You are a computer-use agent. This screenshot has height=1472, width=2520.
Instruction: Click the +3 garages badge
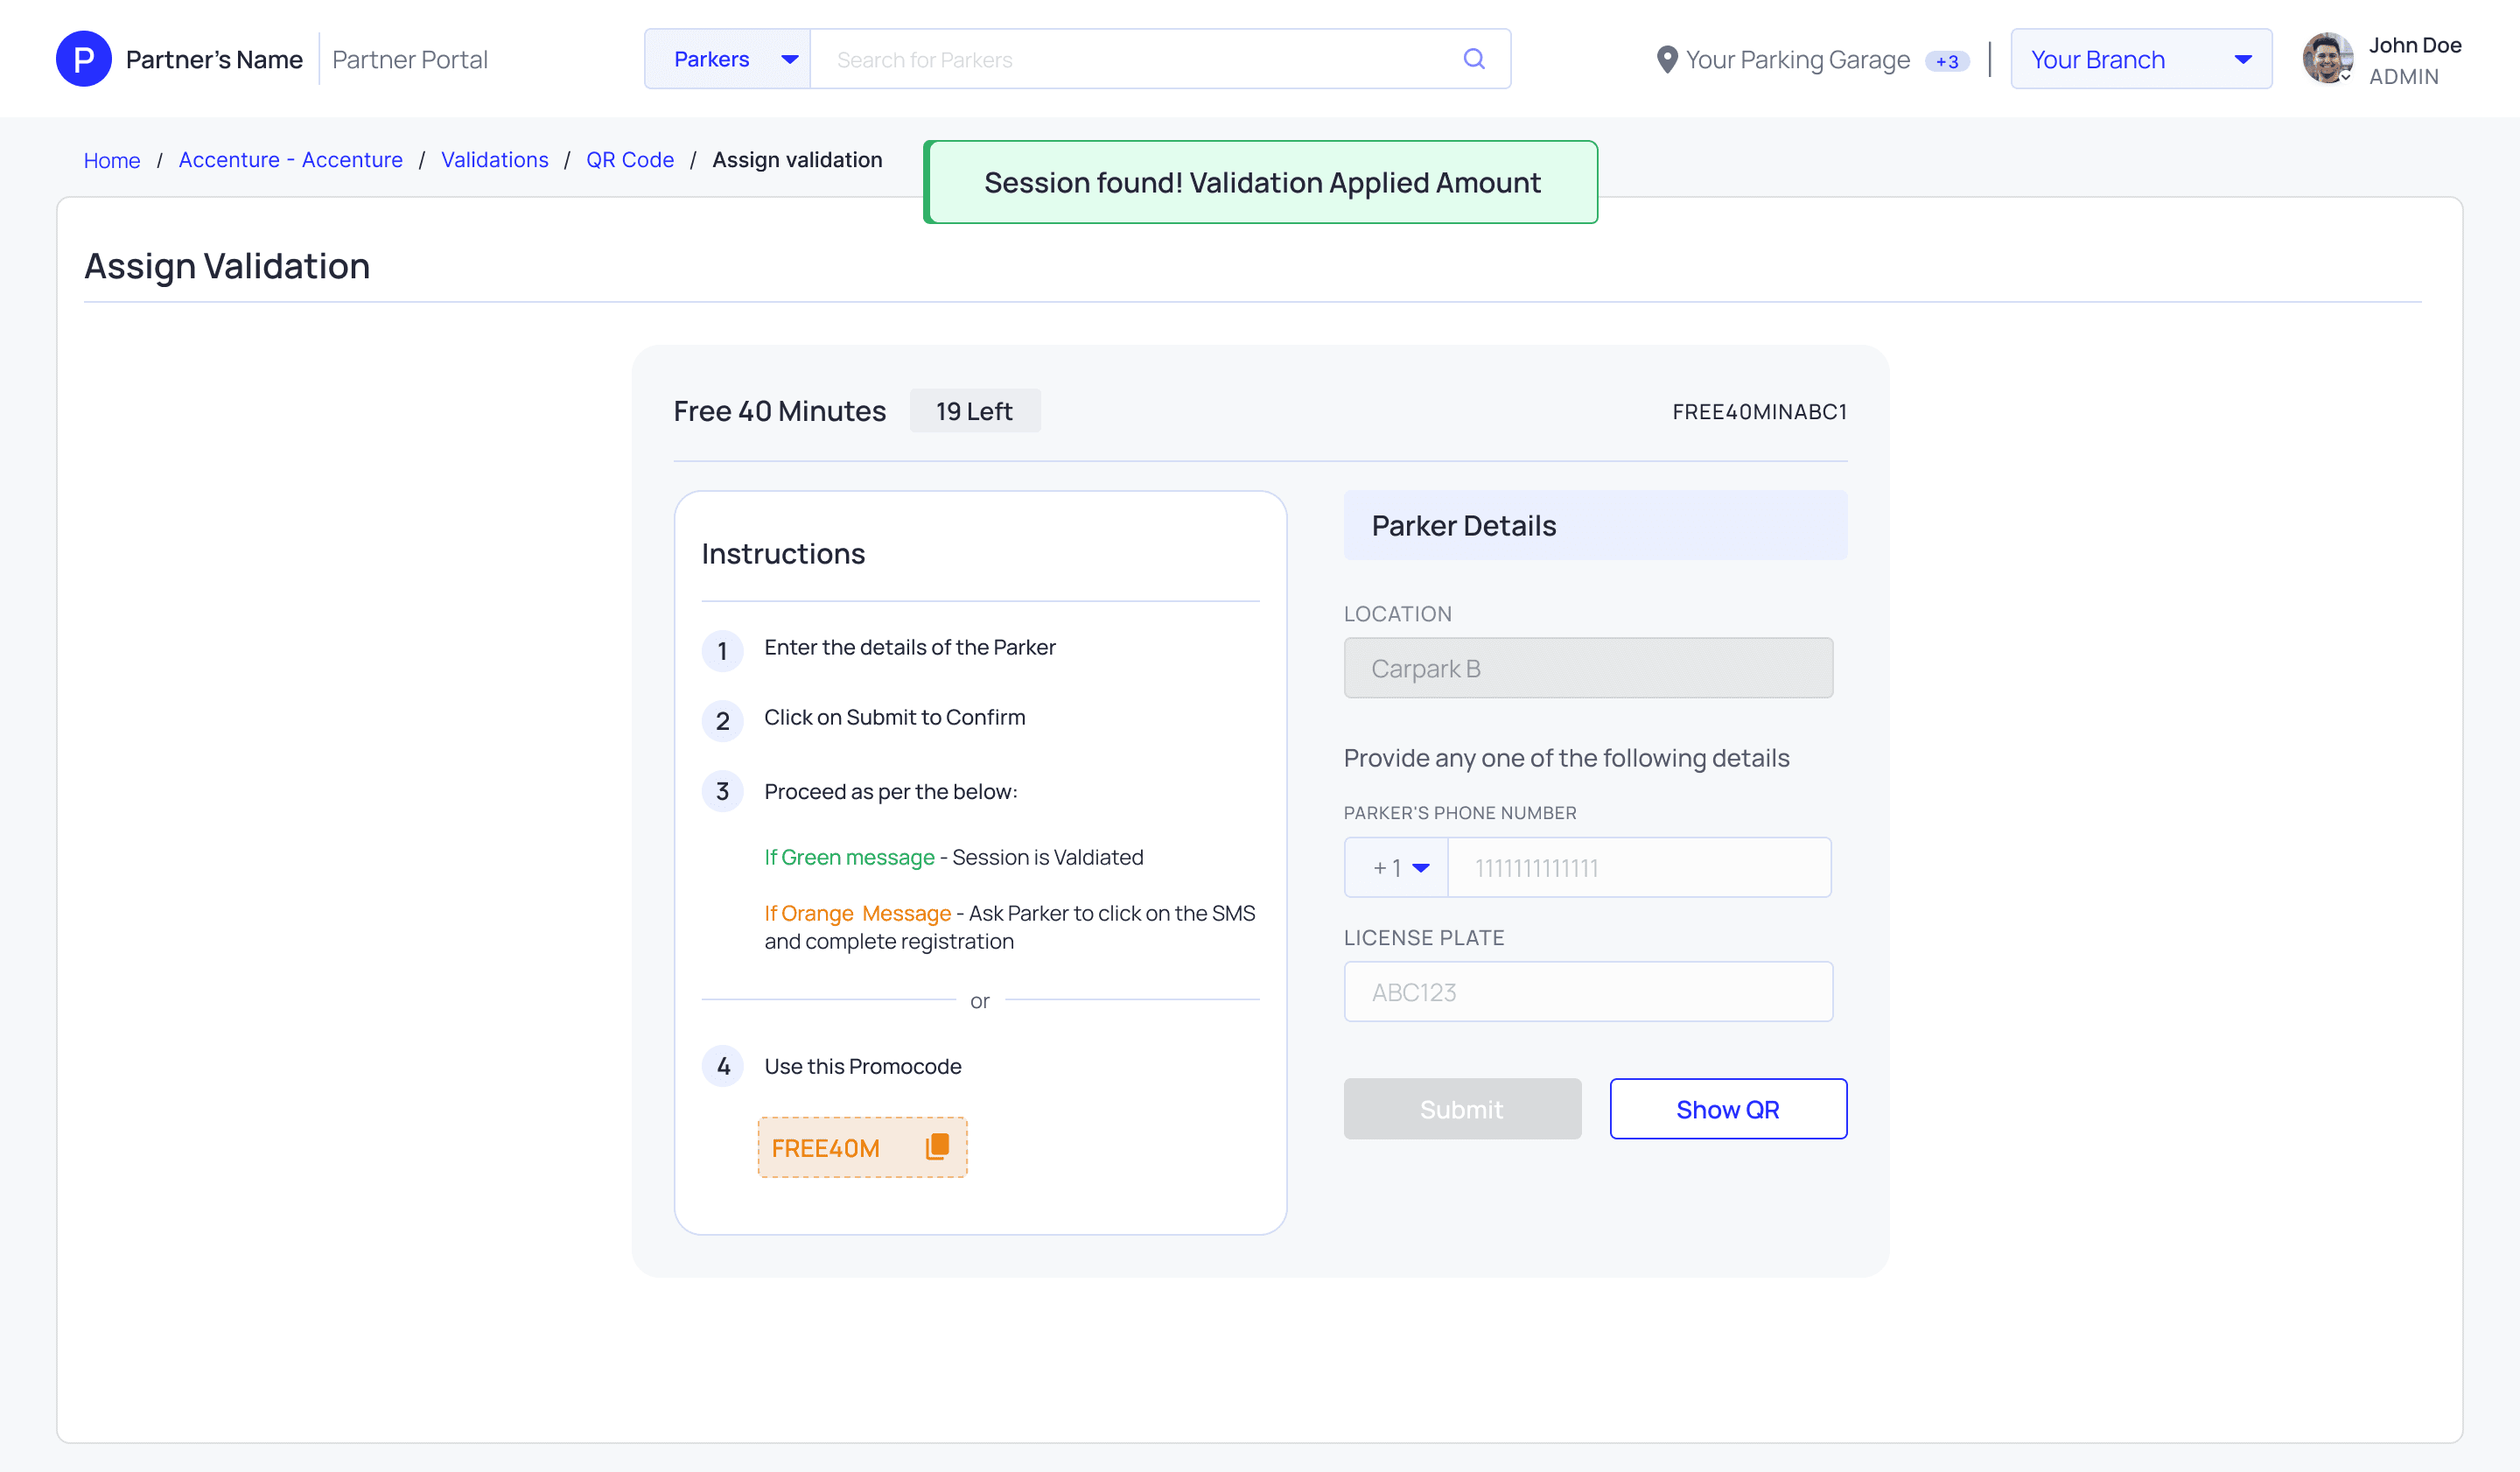tap(1946, 61)
